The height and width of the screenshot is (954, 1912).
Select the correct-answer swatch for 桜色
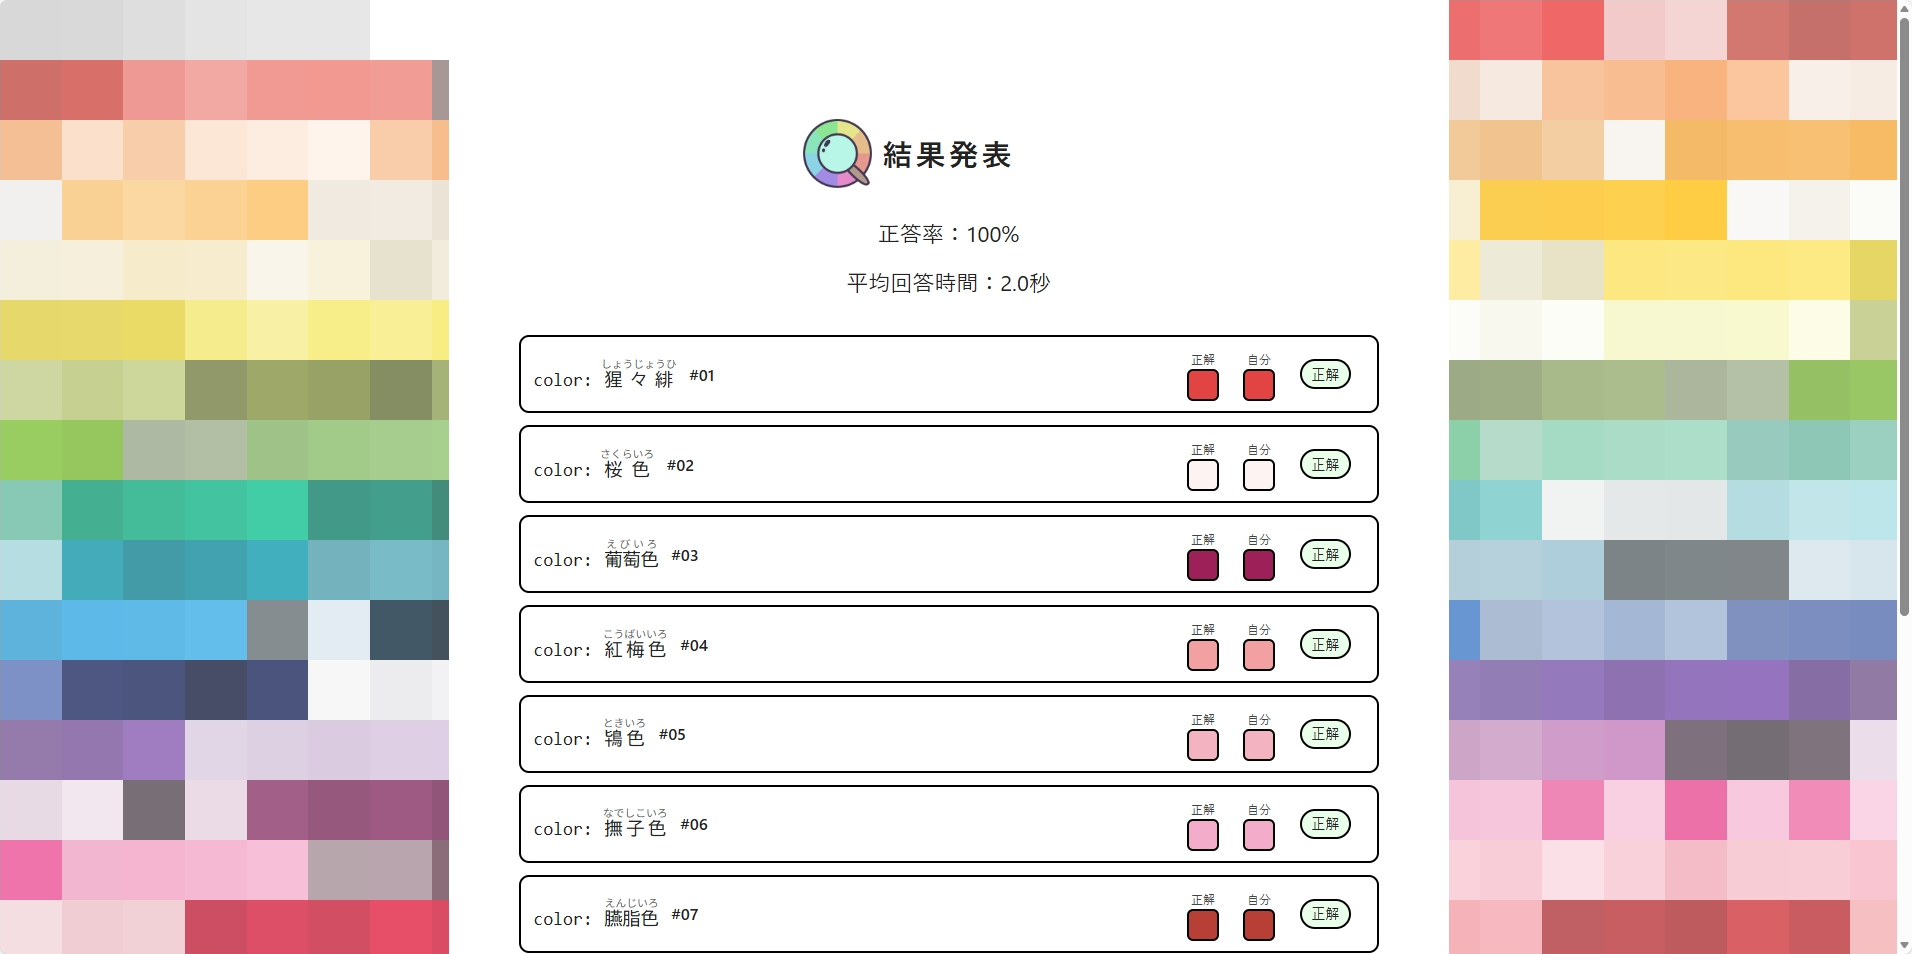coord(1202,475)
